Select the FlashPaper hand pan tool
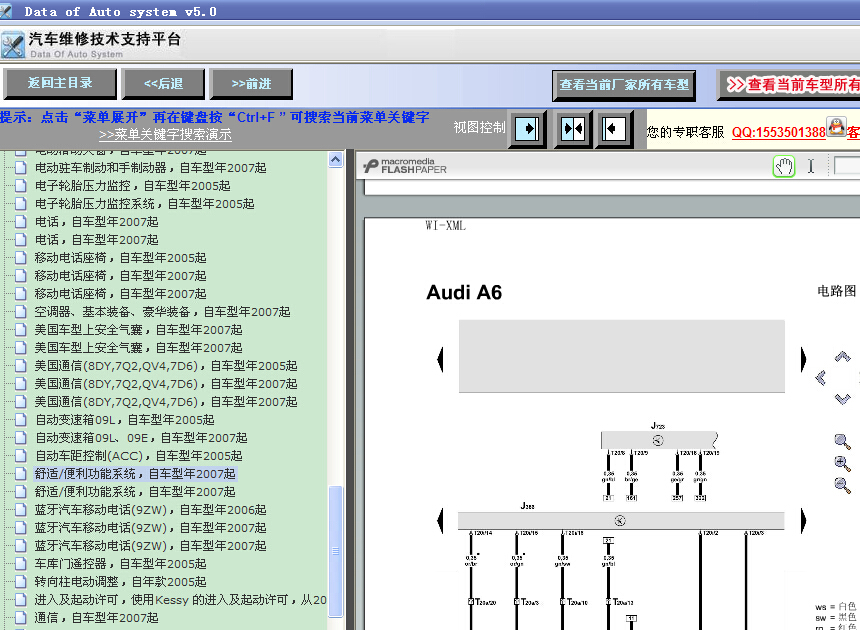Screen dimensions: 860x630 coord(784,166)
